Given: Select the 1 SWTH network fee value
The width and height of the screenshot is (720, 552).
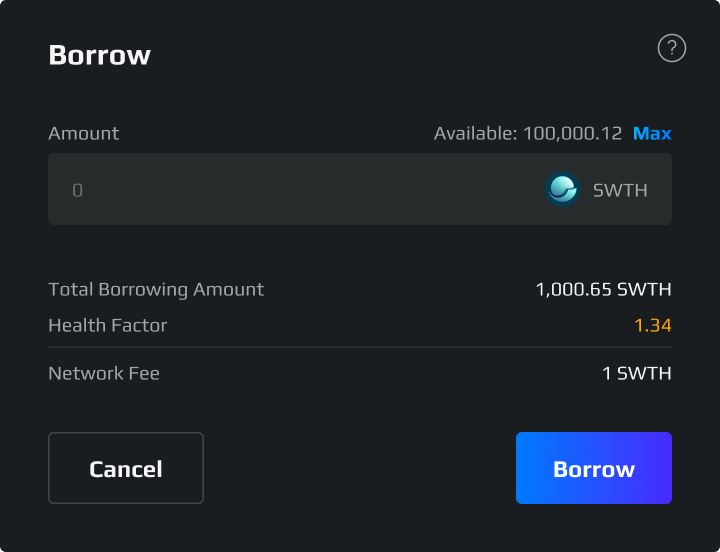Looking at the screenshot, I should pos(636,374).
